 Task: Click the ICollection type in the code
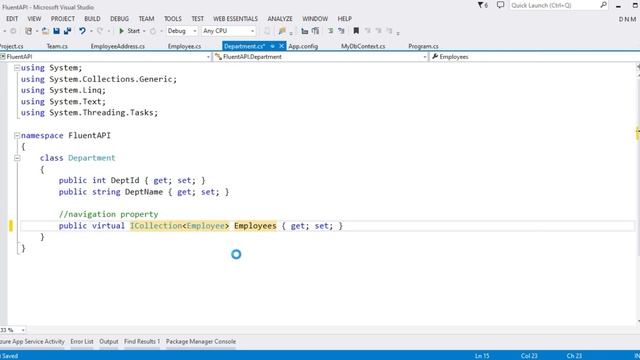[x=156, y=226]
